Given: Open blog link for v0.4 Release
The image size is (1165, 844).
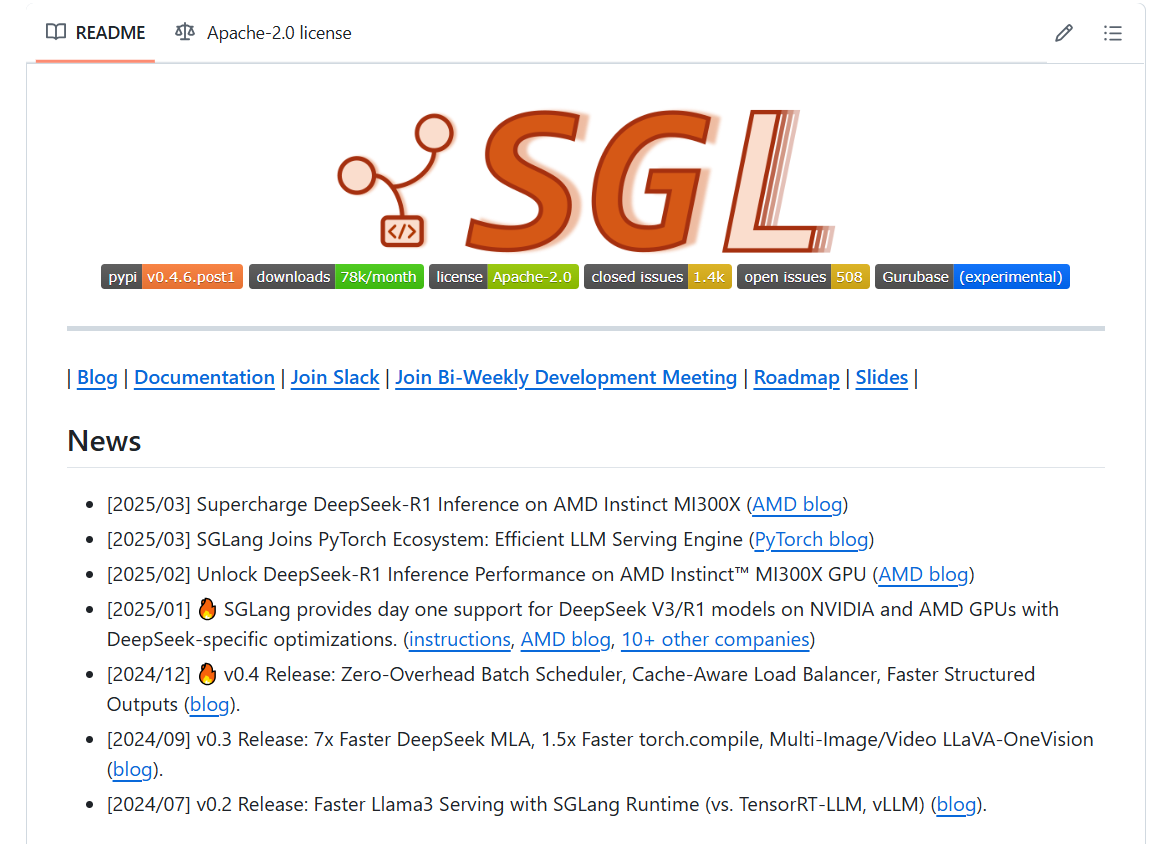Looking at the screenshot, I should click(x=210, y=704).
